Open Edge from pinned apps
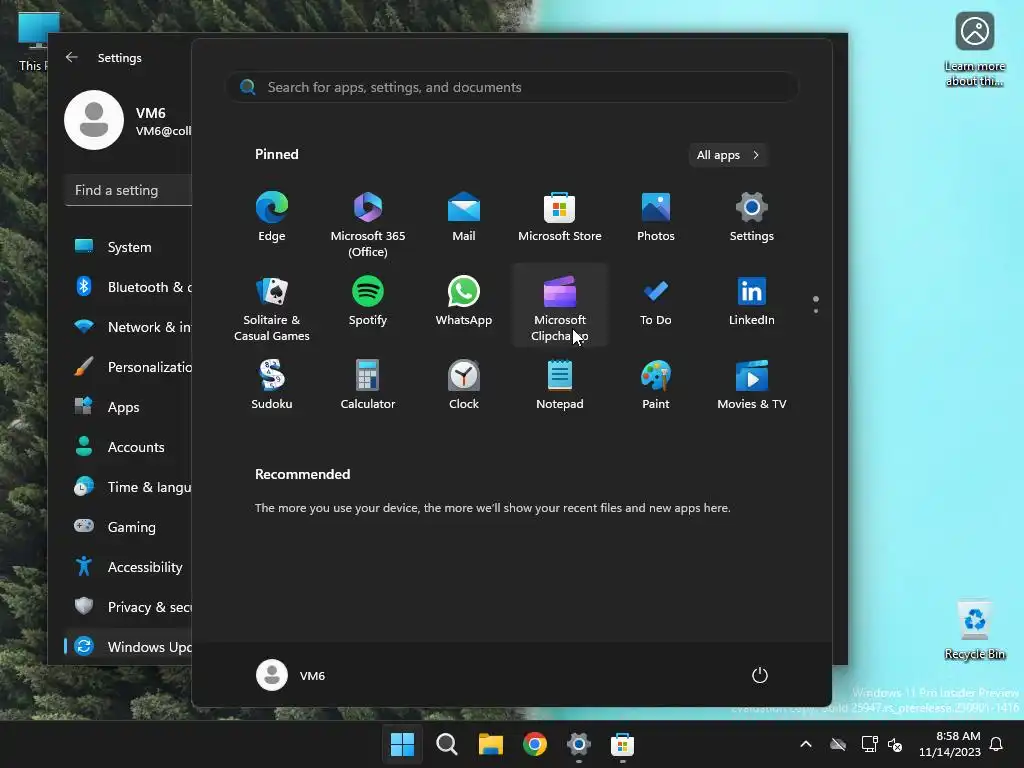This screenshot has width=1024, height=768. point(272,217)
